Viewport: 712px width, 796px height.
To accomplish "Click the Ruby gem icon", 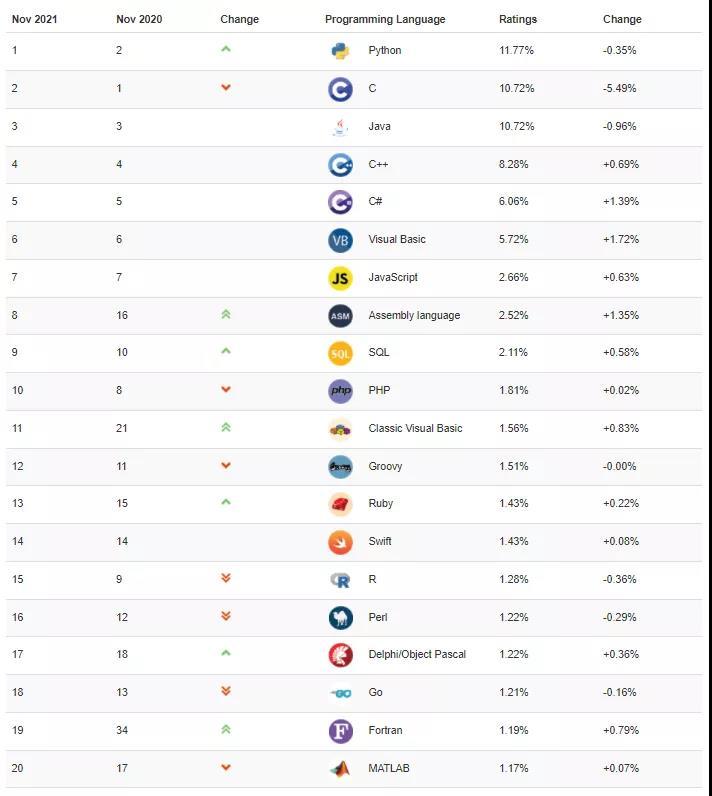I will click(x=340, y=504).
